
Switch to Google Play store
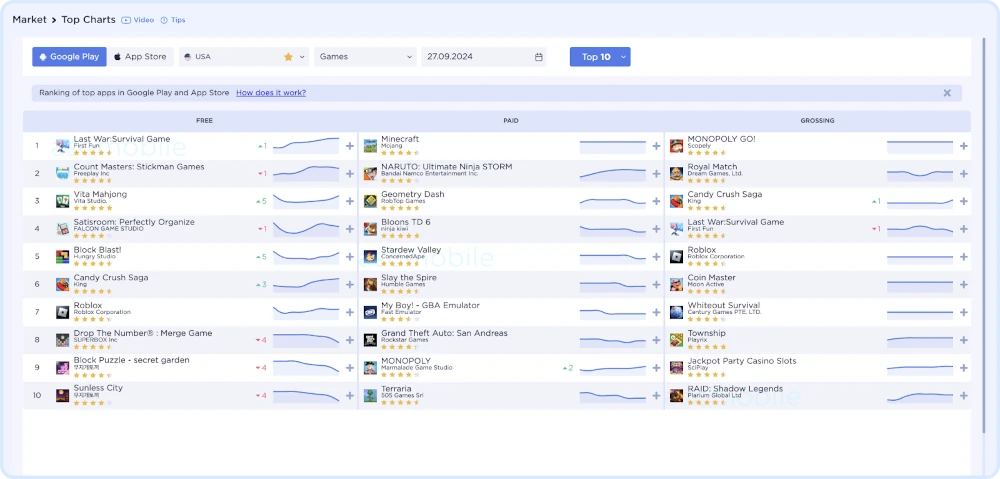[x=70, y=57]
